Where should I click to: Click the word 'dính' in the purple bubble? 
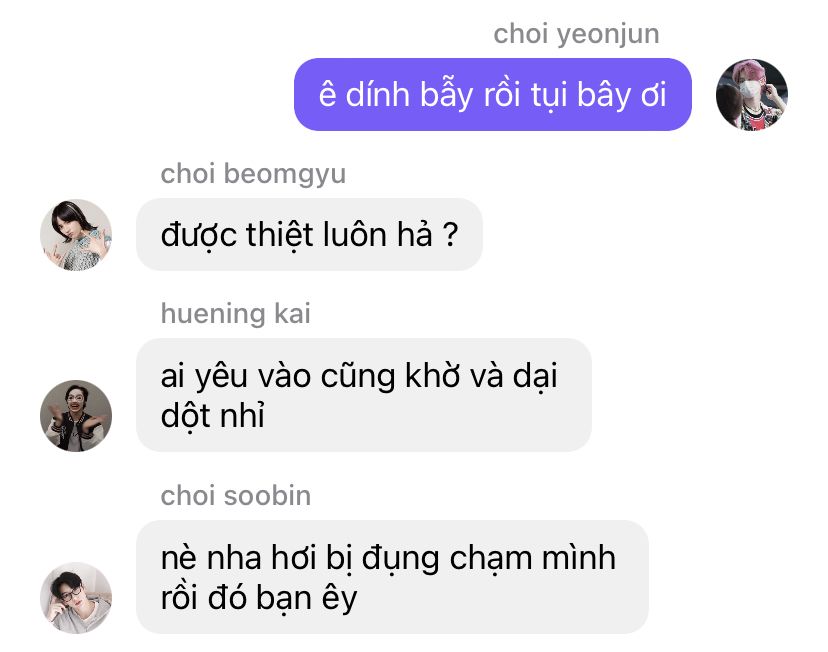click(x=377, y=95)
